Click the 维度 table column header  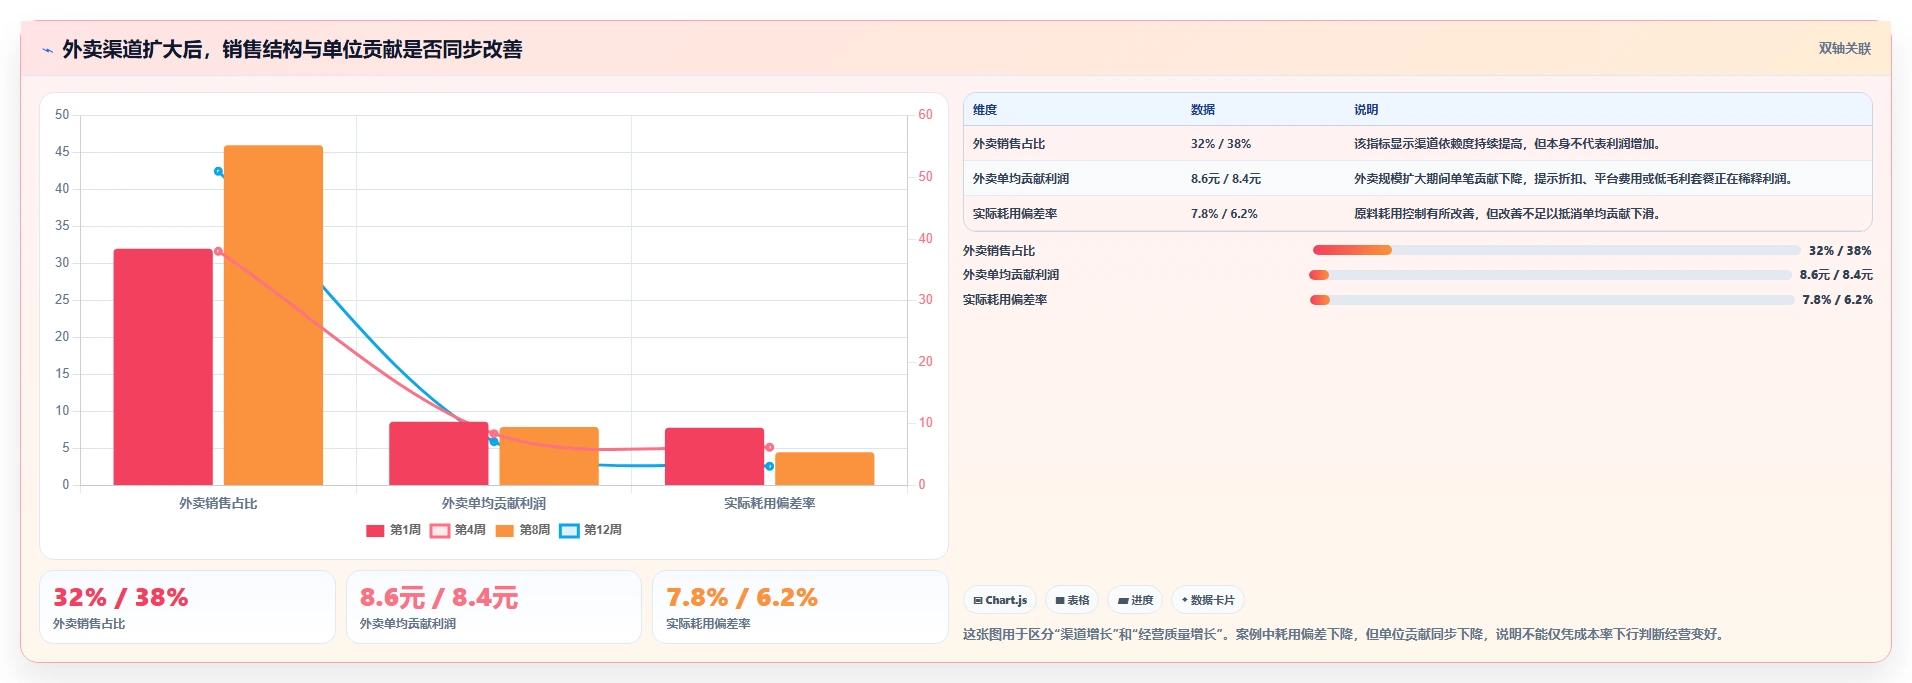coord(985,110)
